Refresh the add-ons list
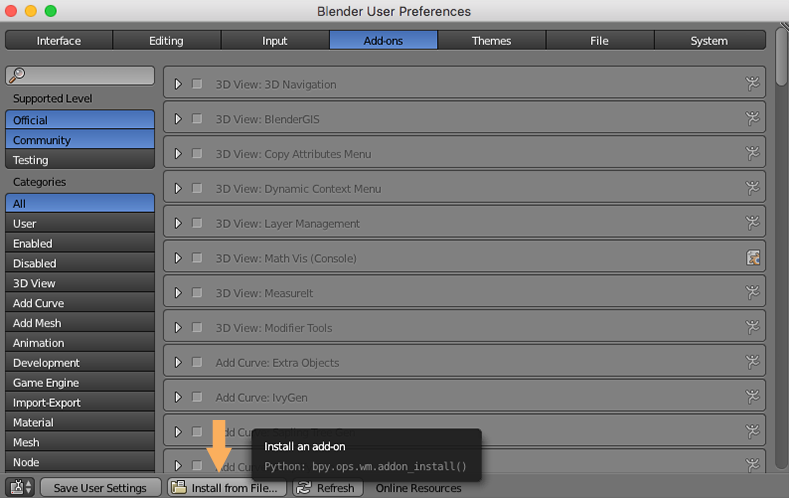 [328, 487]
